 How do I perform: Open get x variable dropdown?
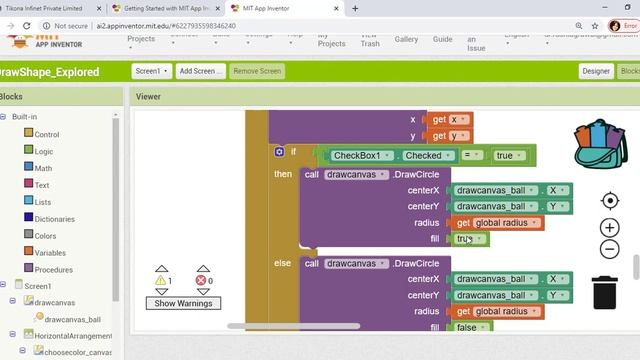pyautogui.click(x=459, y=120)
